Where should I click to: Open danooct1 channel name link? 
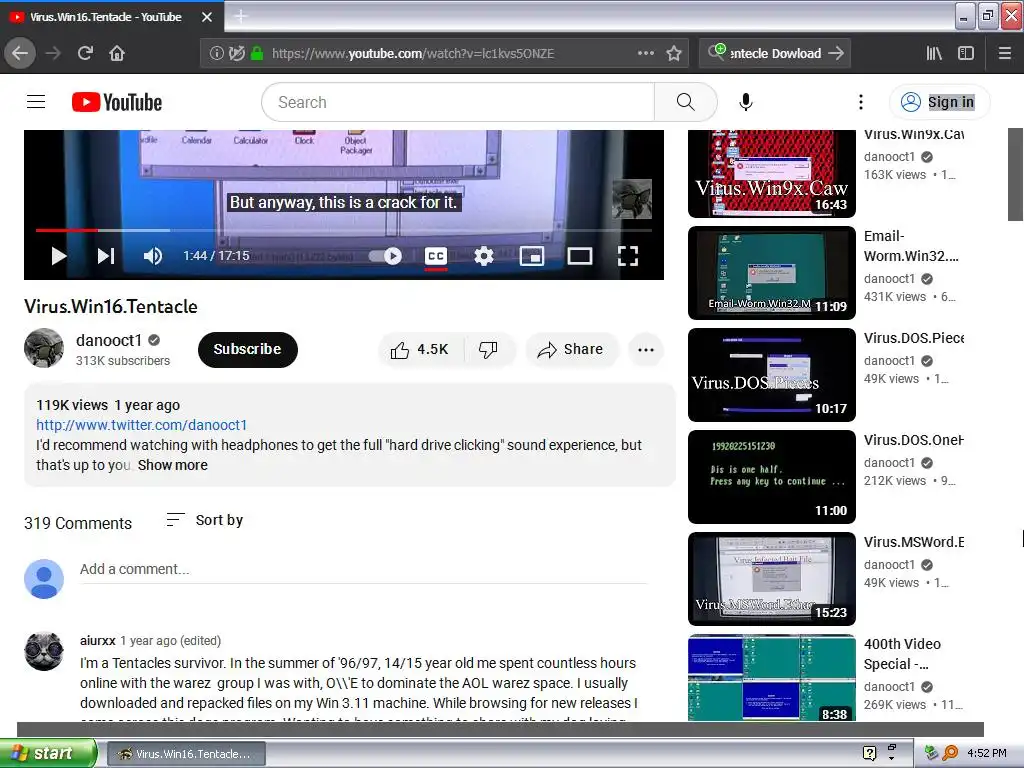pos(108,340)
